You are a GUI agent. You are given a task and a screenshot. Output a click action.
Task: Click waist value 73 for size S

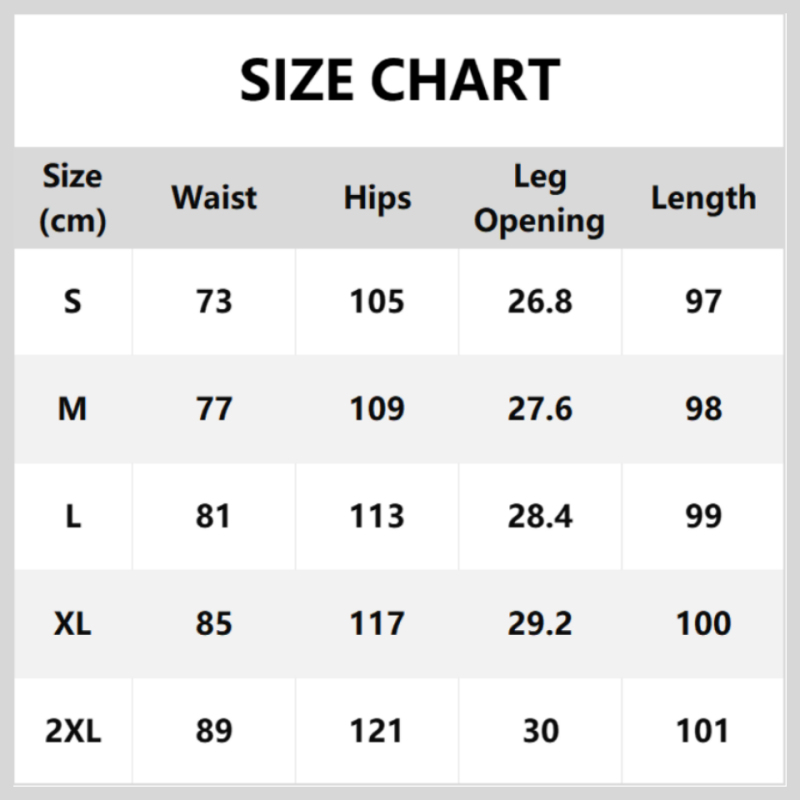pyautogui.click(x=214, y=301)
